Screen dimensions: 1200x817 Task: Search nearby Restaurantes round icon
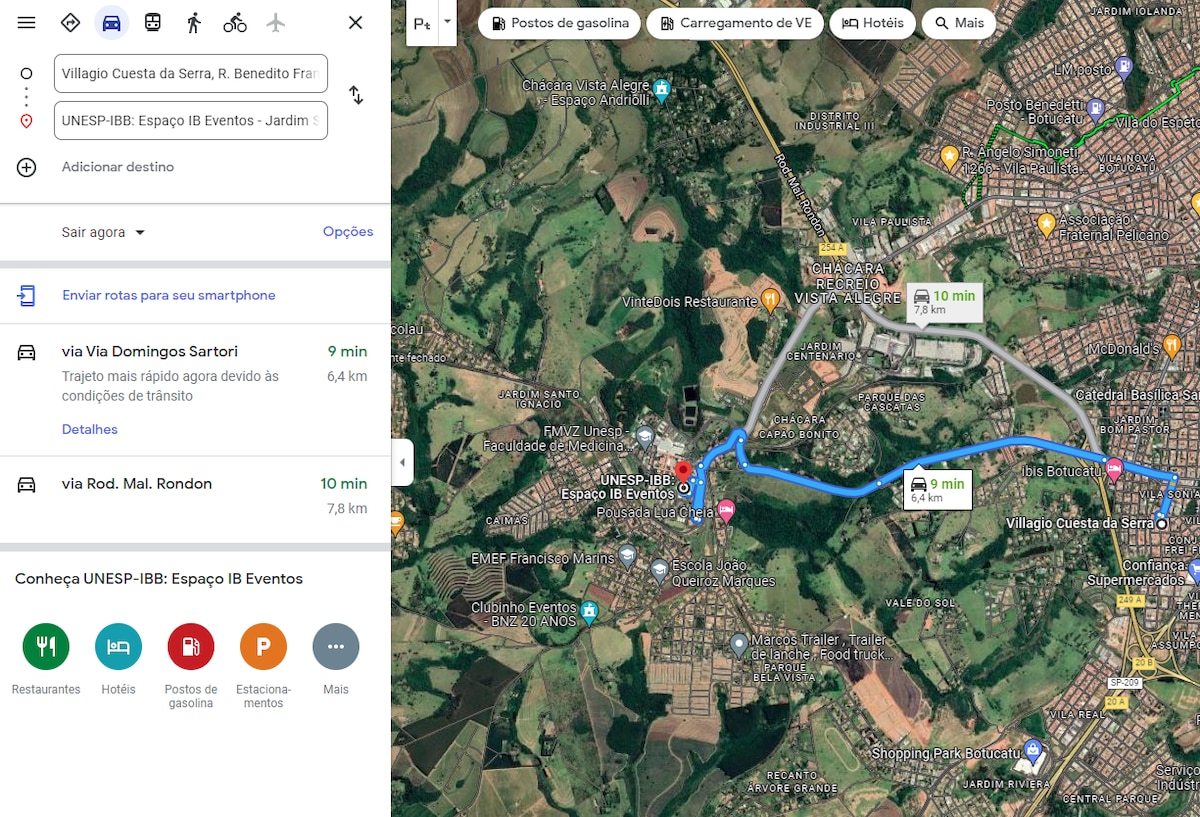click(x=46, y=646)
